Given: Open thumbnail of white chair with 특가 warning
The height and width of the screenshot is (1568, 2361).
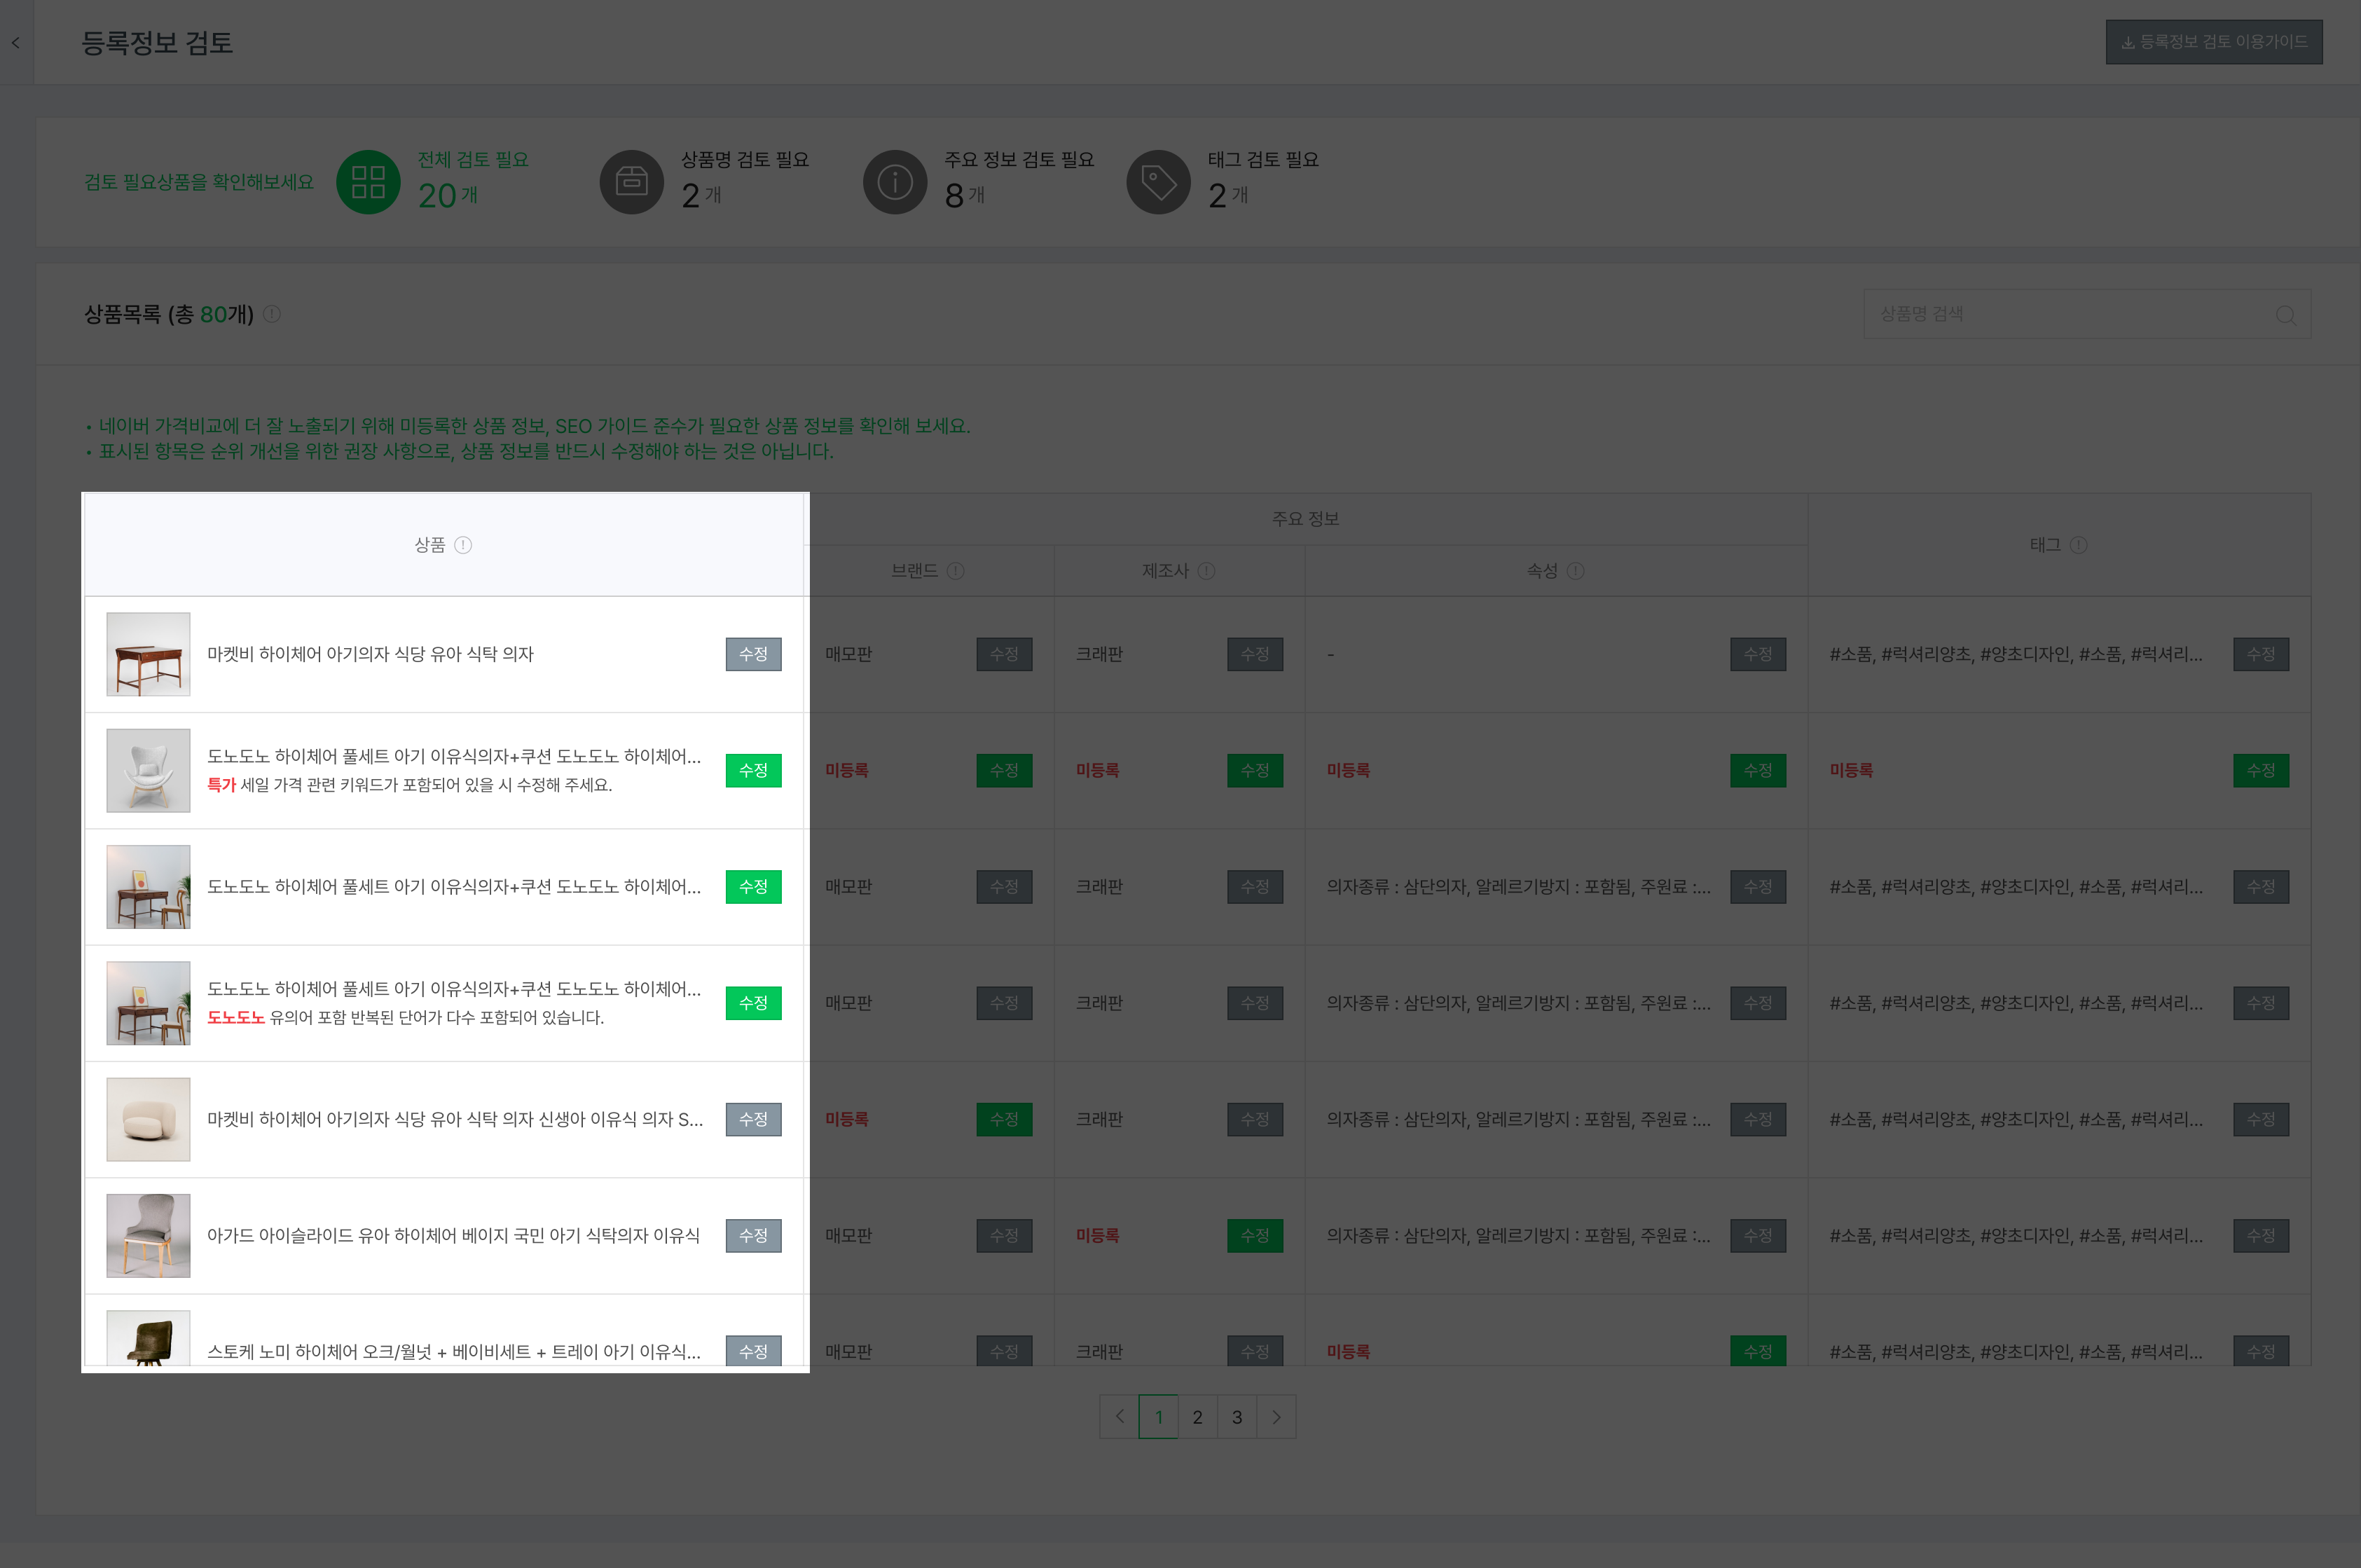Looking at the screenshot, I should click(x=148, y=770).
